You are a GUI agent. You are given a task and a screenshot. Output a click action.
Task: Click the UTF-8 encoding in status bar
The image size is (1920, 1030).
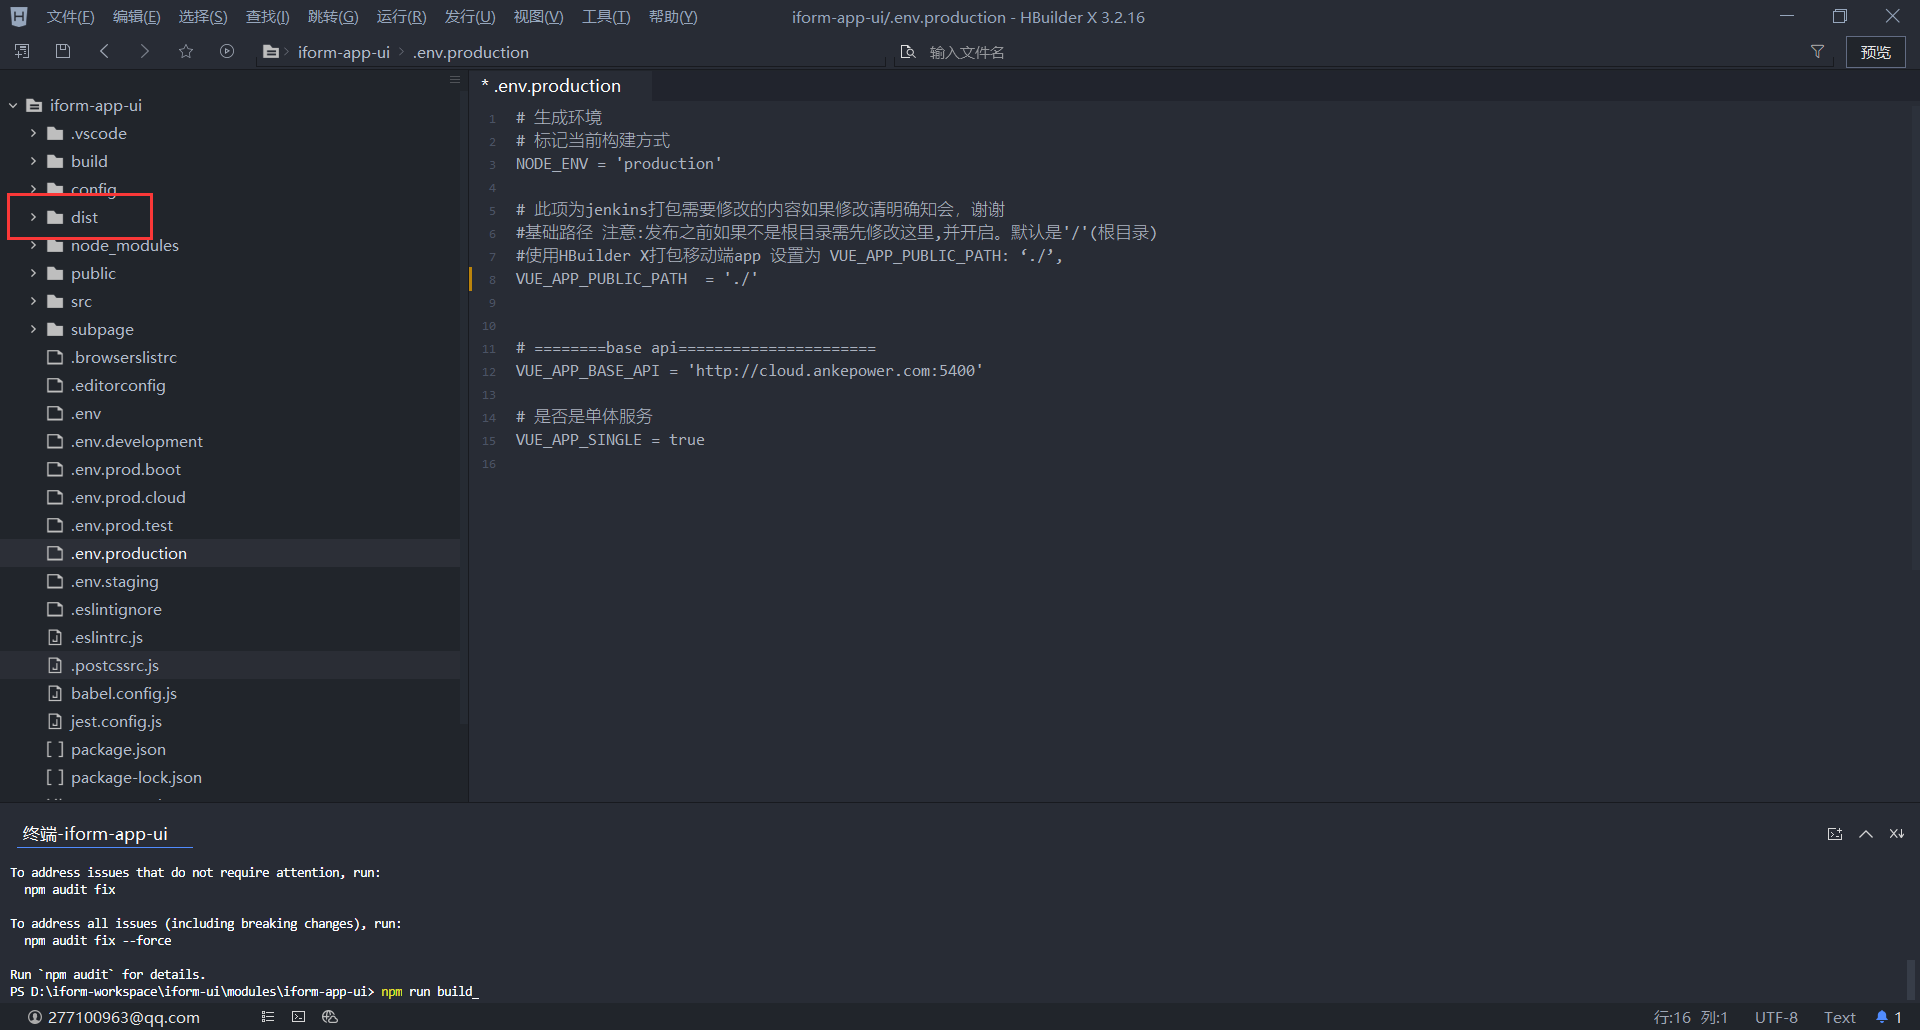coord(1775,1017)
